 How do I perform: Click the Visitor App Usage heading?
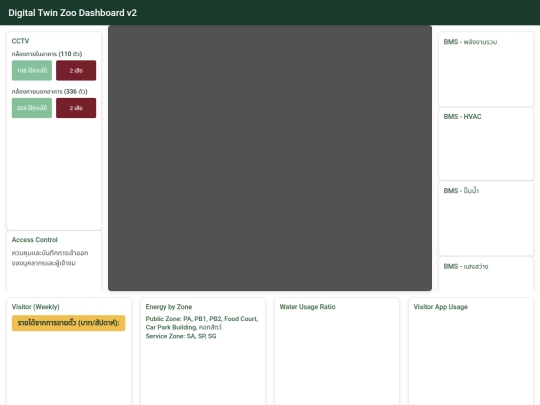coord(440,307)
